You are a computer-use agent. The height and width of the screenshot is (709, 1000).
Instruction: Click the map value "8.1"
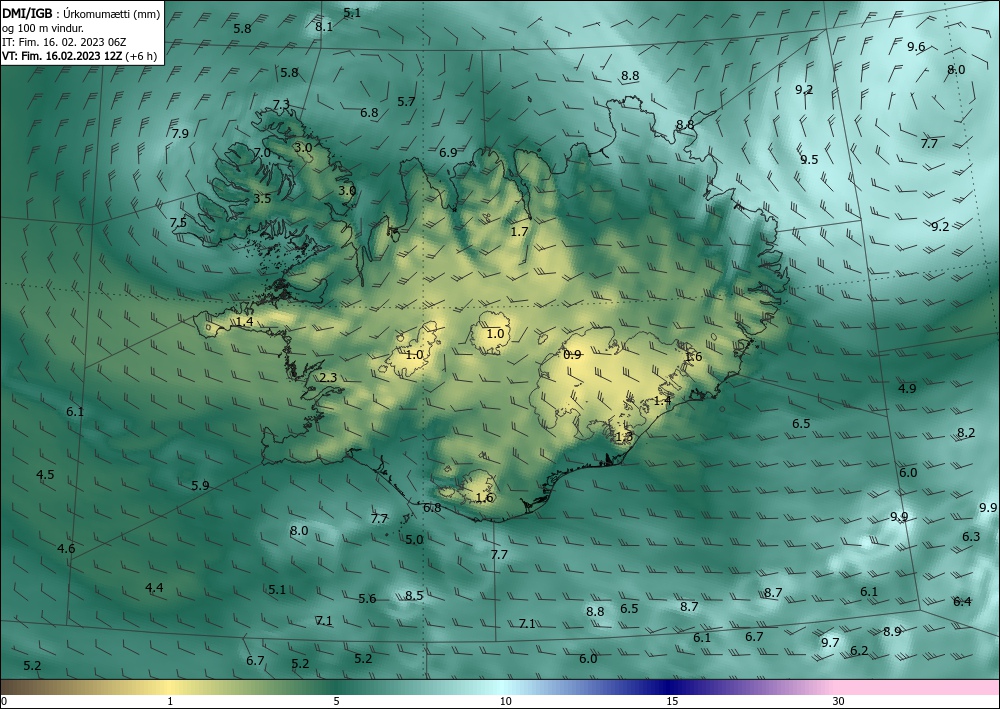coord(324,27)
